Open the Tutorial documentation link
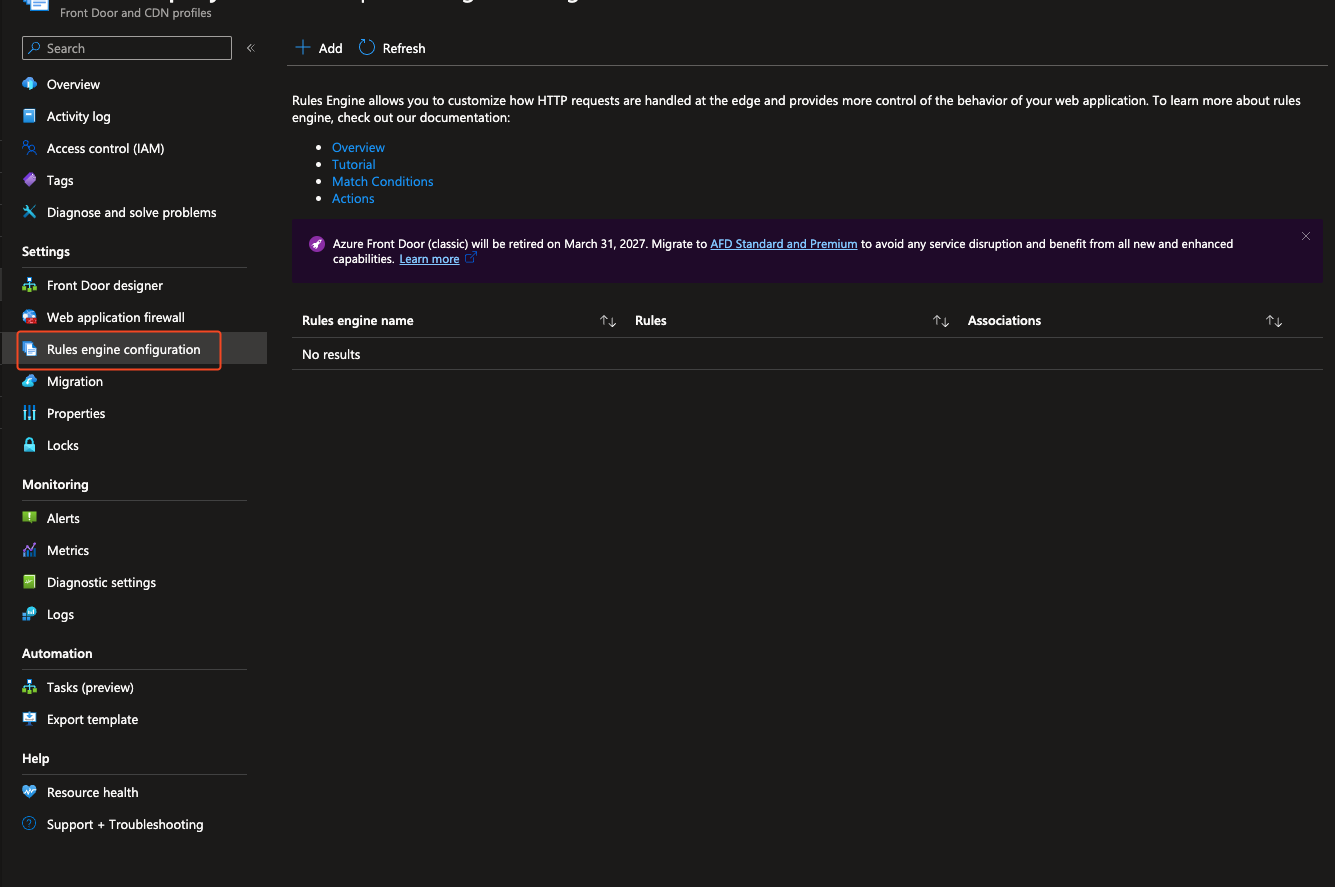 point(354,164)
